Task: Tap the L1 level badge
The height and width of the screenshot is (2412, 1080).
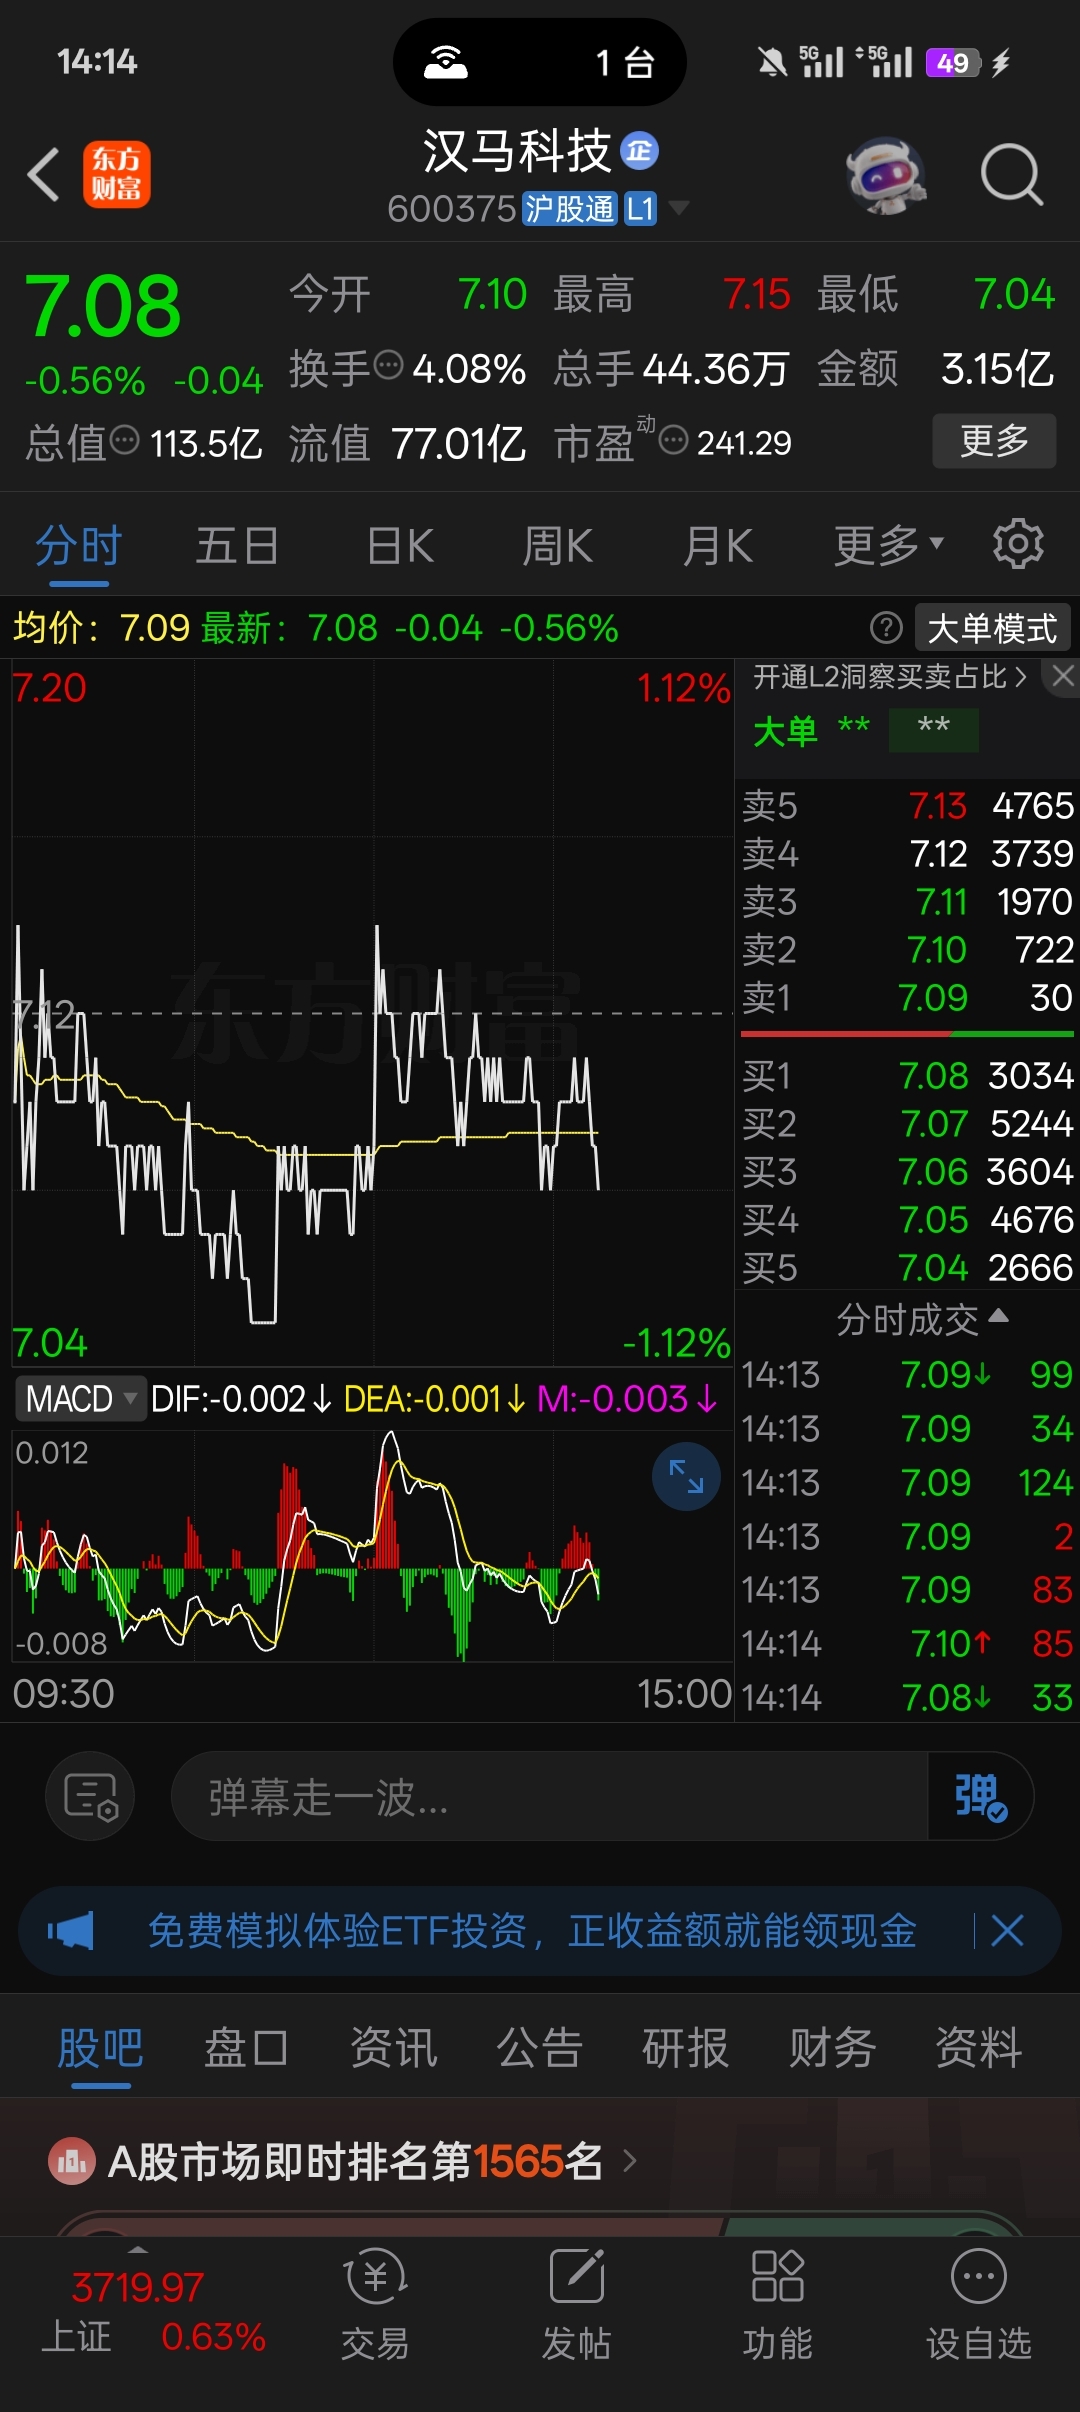Action: pos(641,209)
